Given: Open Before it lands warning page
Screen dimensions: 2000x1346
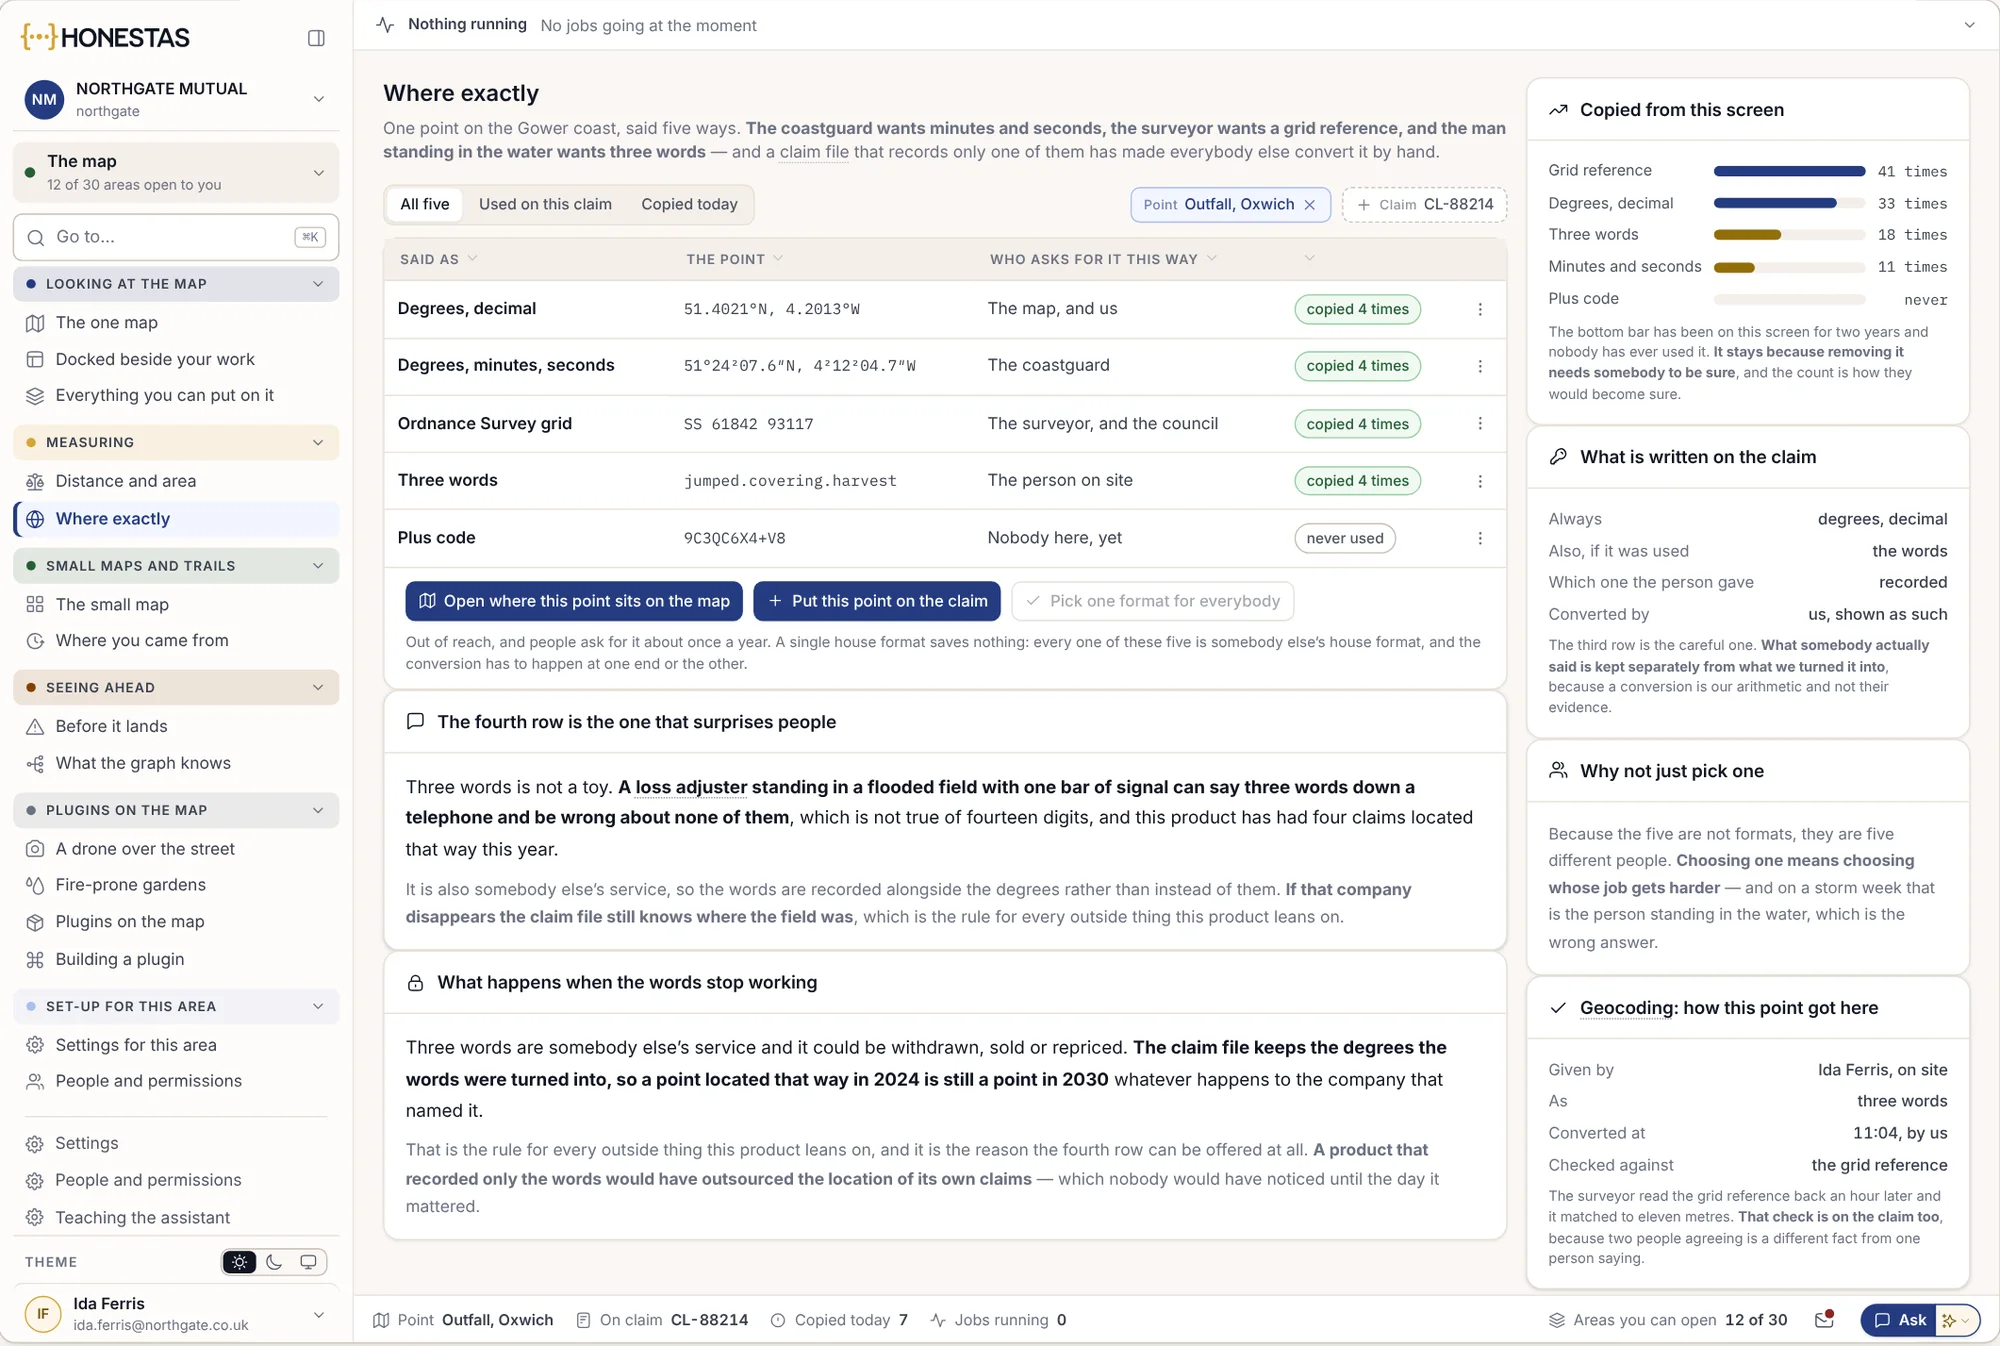Looking at the screenshot, I should 176,726.
